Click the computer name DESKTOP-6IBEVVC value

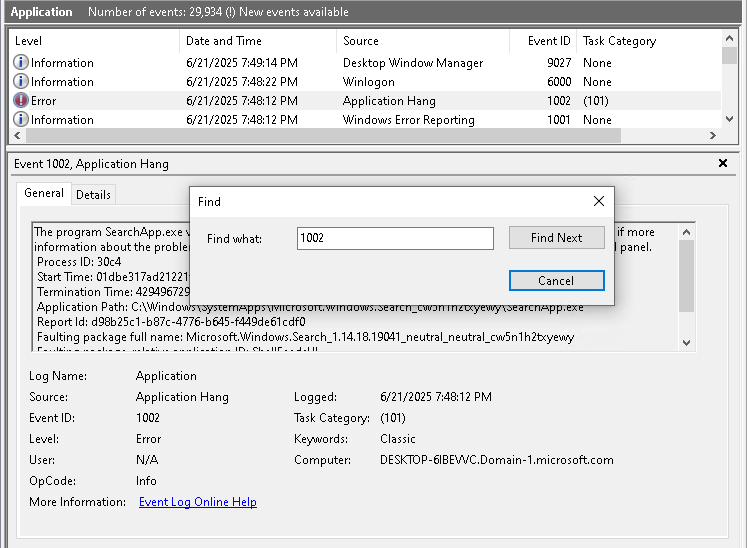pyautogui.click(x=496, y=460)
